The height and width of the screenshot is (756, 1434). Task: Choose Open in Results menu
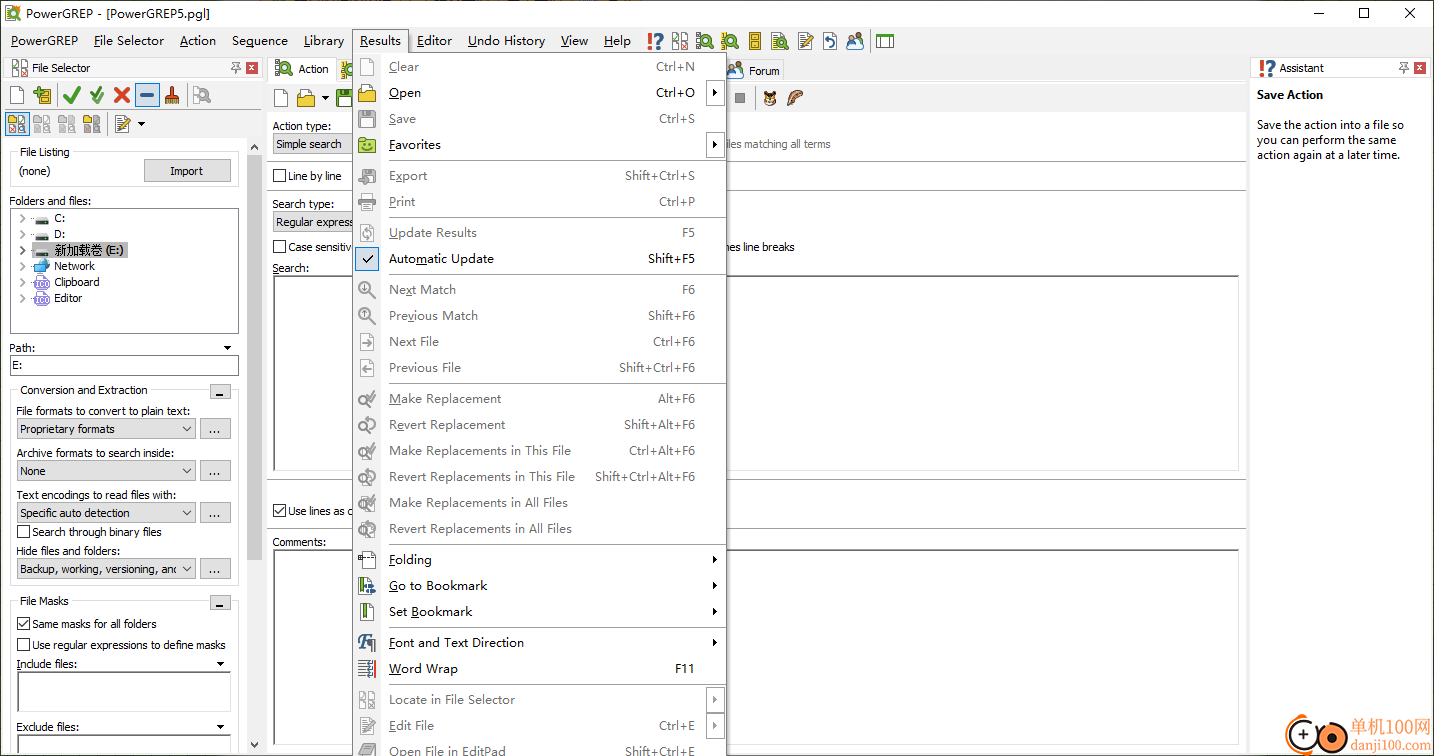point(540,93)
